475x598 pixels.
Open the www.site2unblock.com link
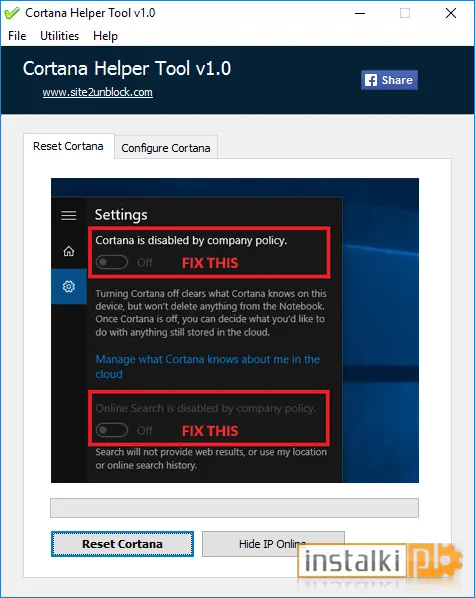[98, 92]
